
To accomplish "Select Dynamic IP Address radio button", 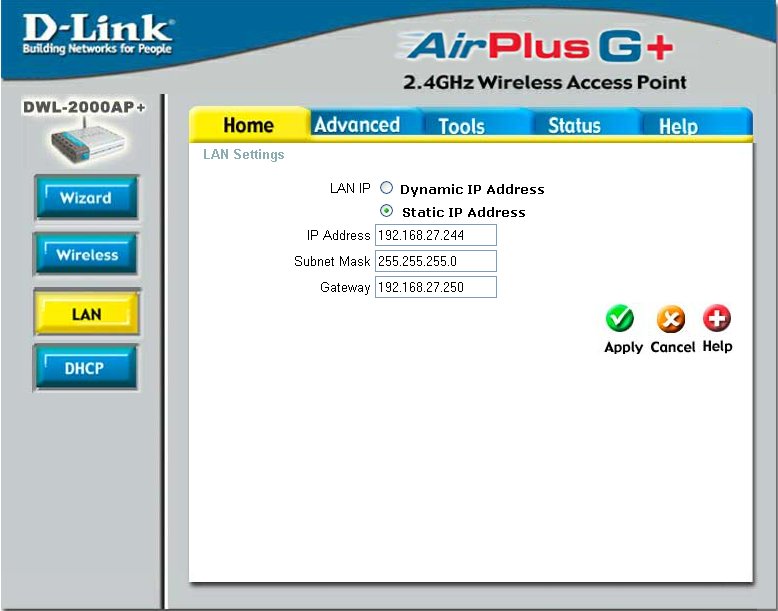I will (386, 188).
